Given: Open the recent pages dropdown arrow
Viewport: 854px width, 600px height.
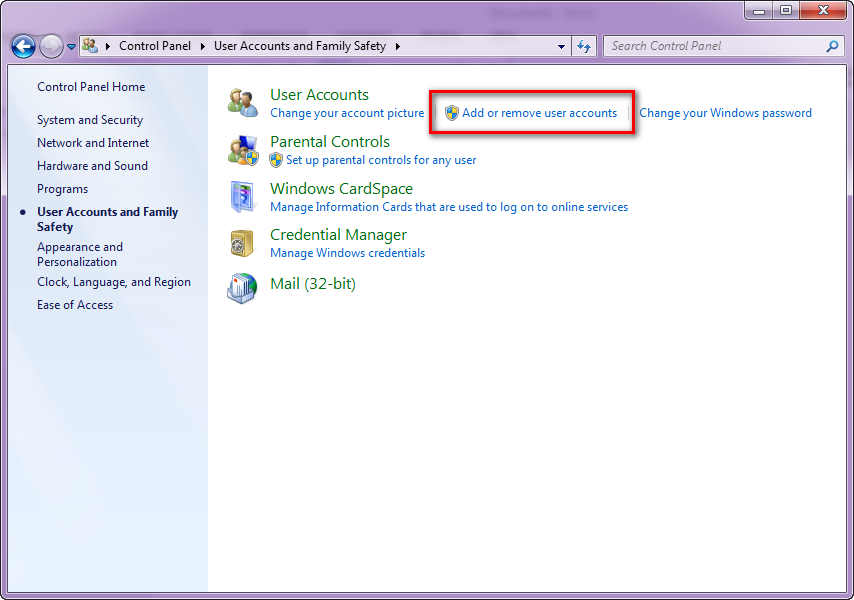Looking at the screenshot, I should click(71, 47).
